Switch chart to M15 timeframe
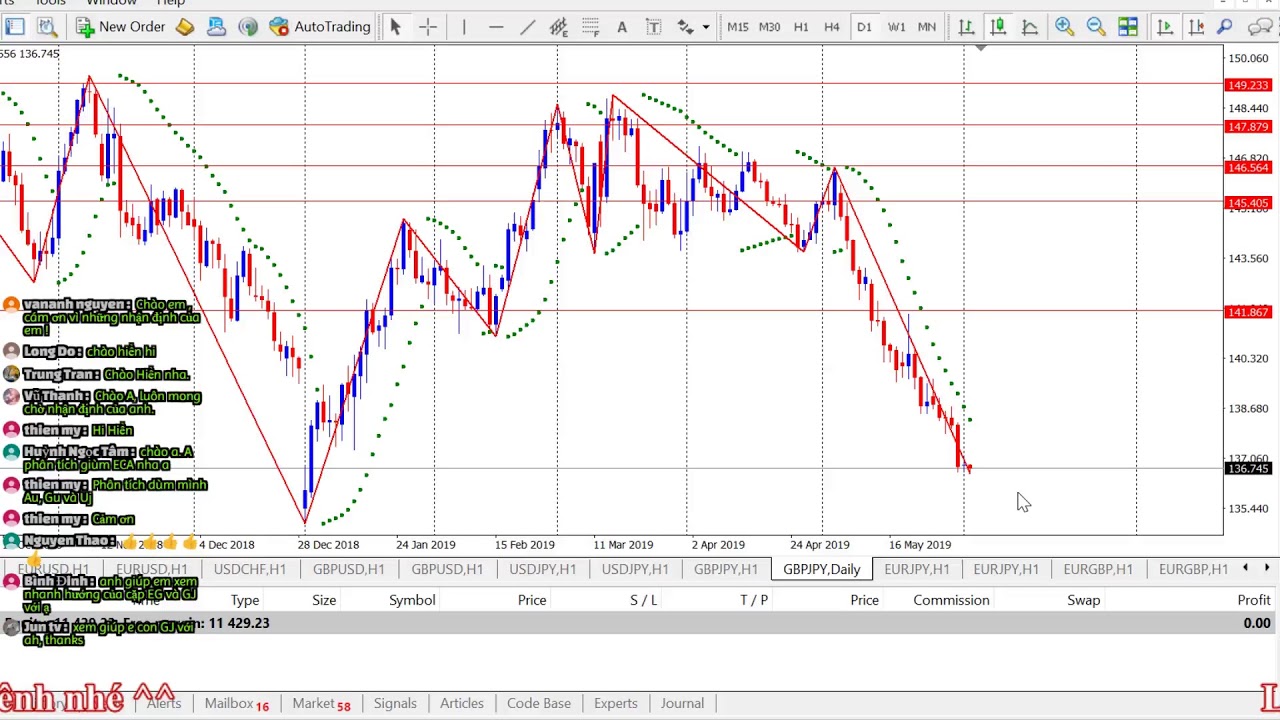The image size is (1280, 720). coord(738,27)
